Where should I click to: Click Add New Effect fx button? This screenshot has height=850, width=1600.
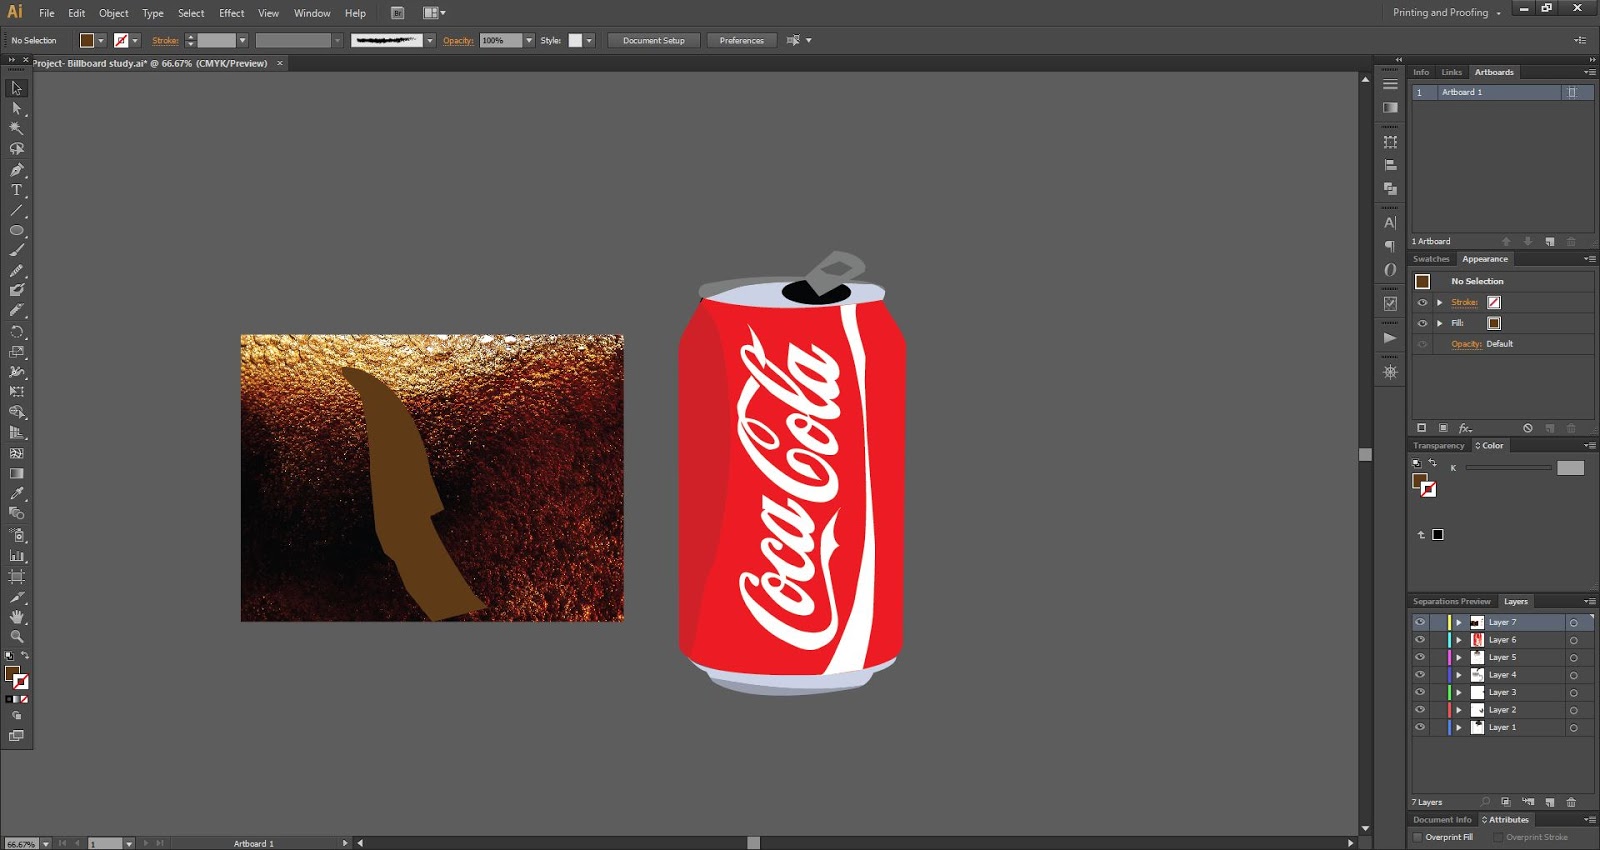point(1465,428)
